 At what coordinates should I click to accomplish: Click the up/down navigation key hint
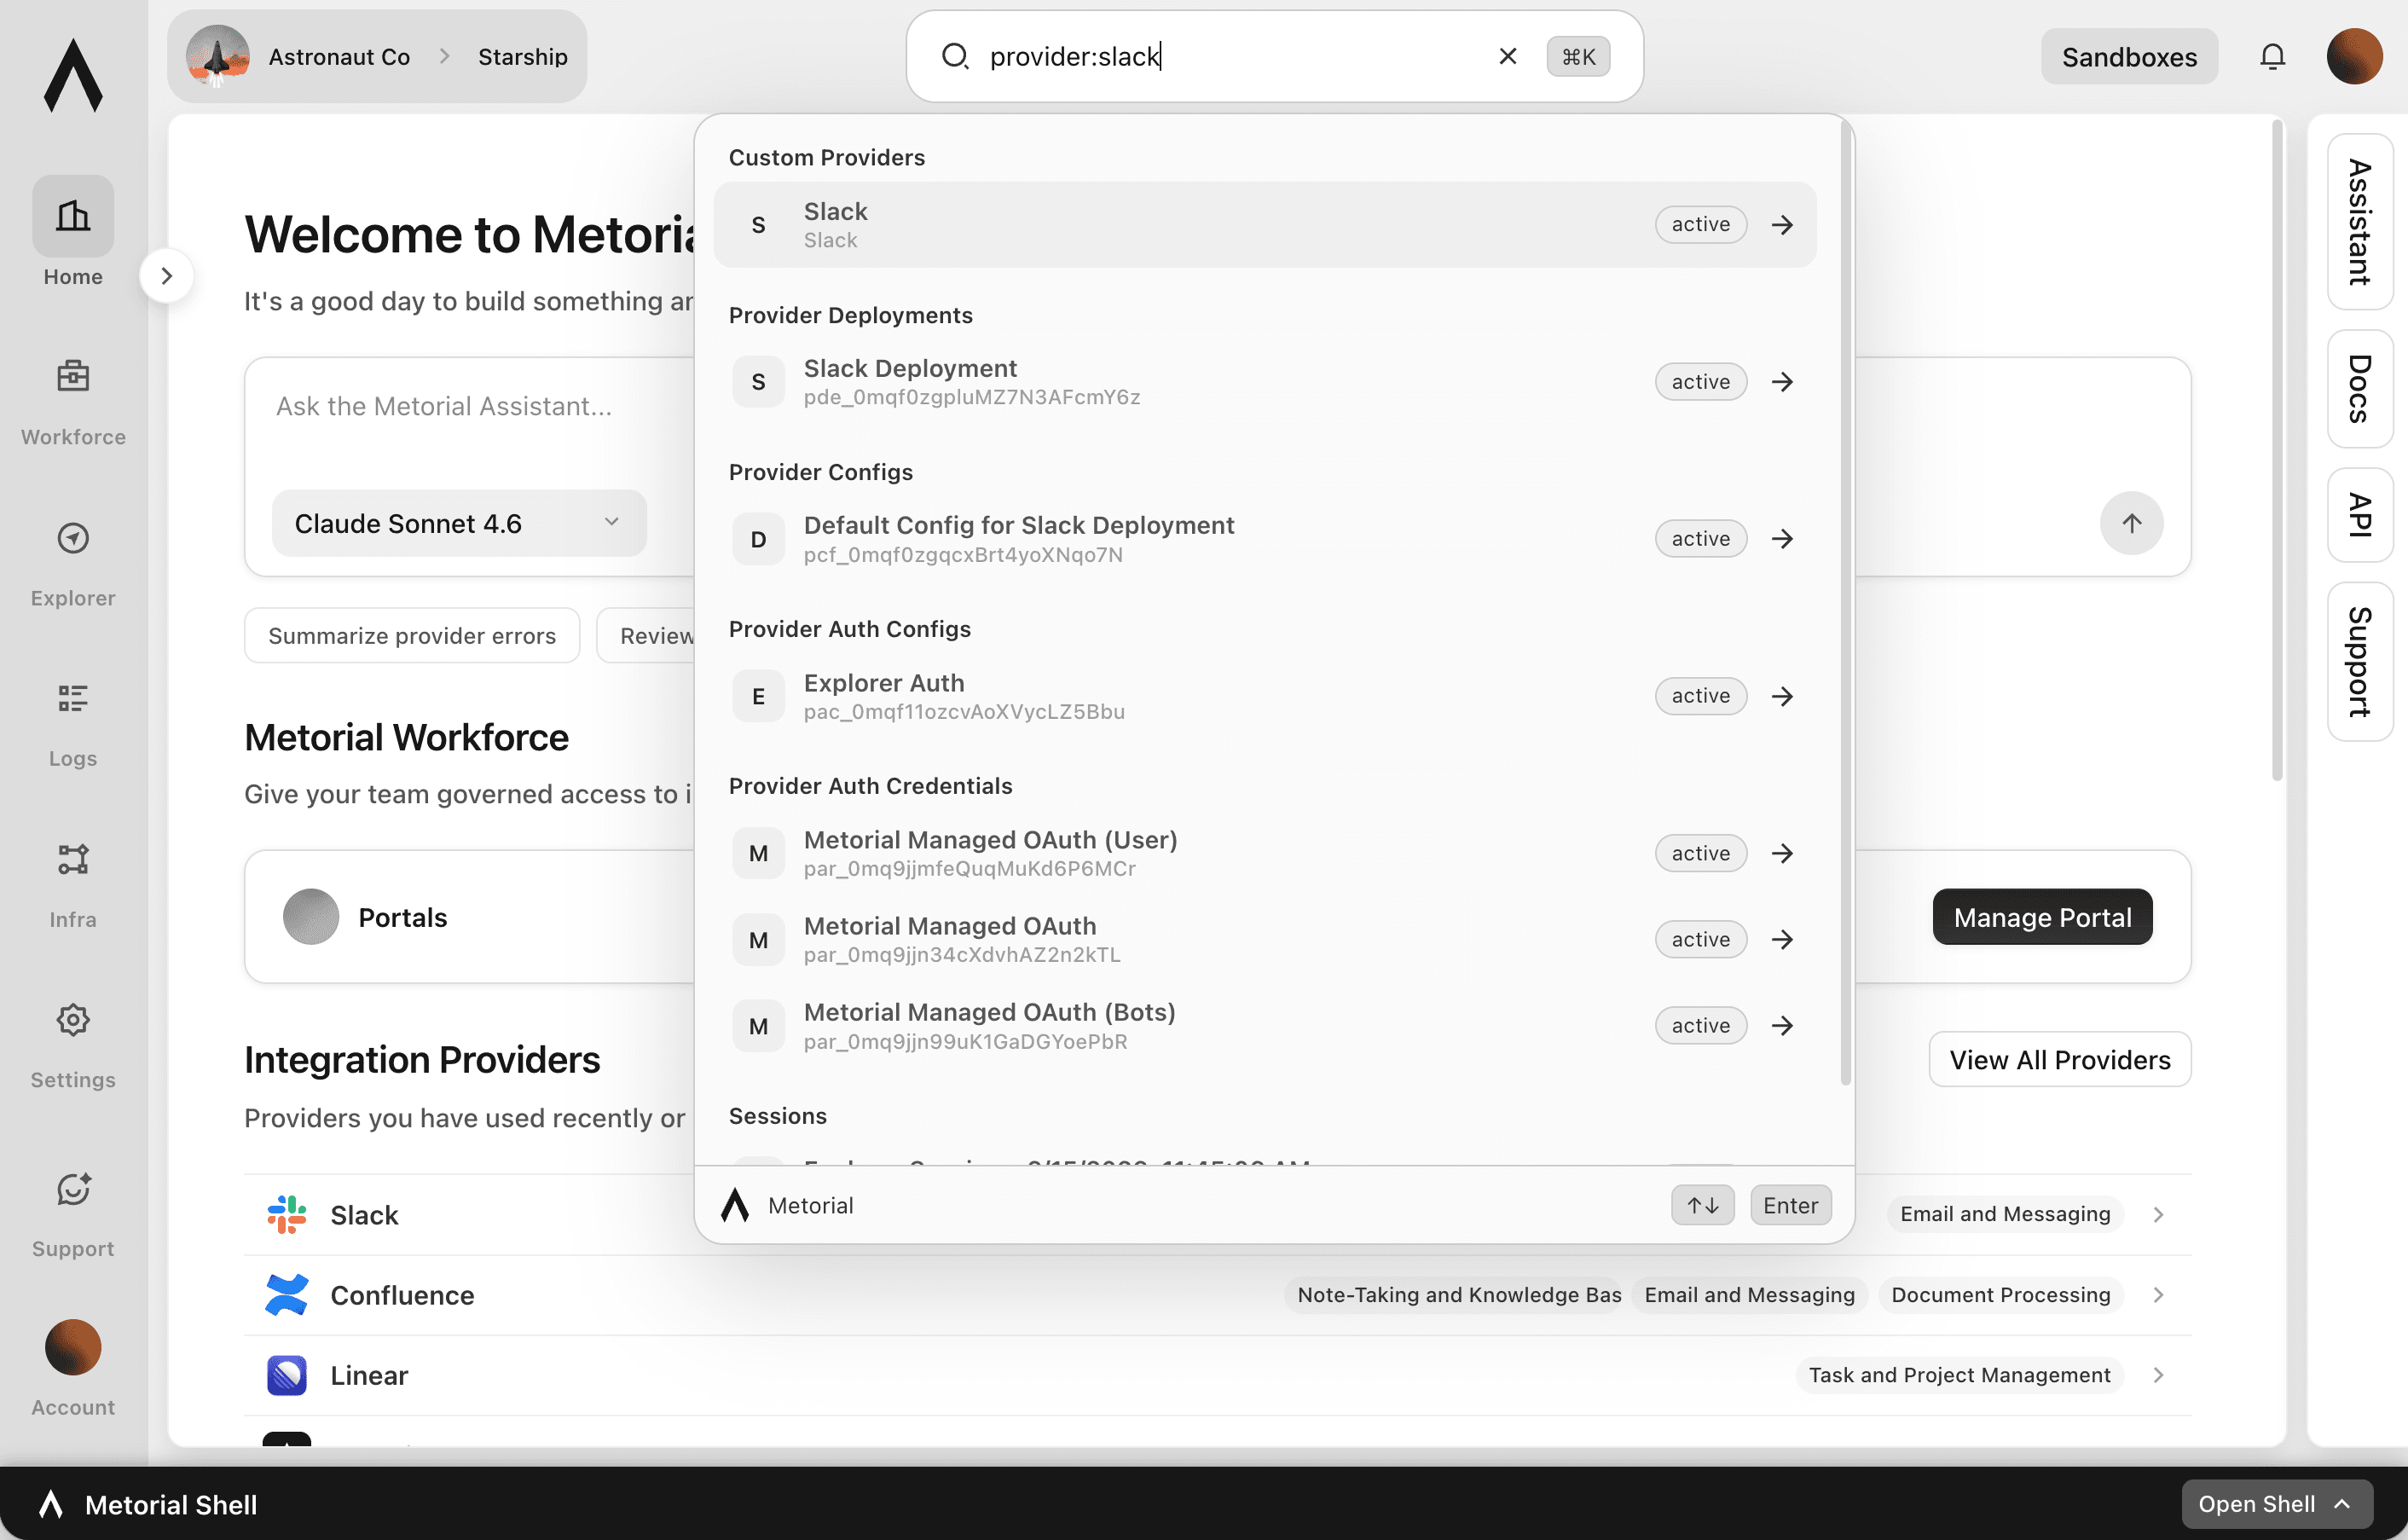click(x=1702, y=1205)
